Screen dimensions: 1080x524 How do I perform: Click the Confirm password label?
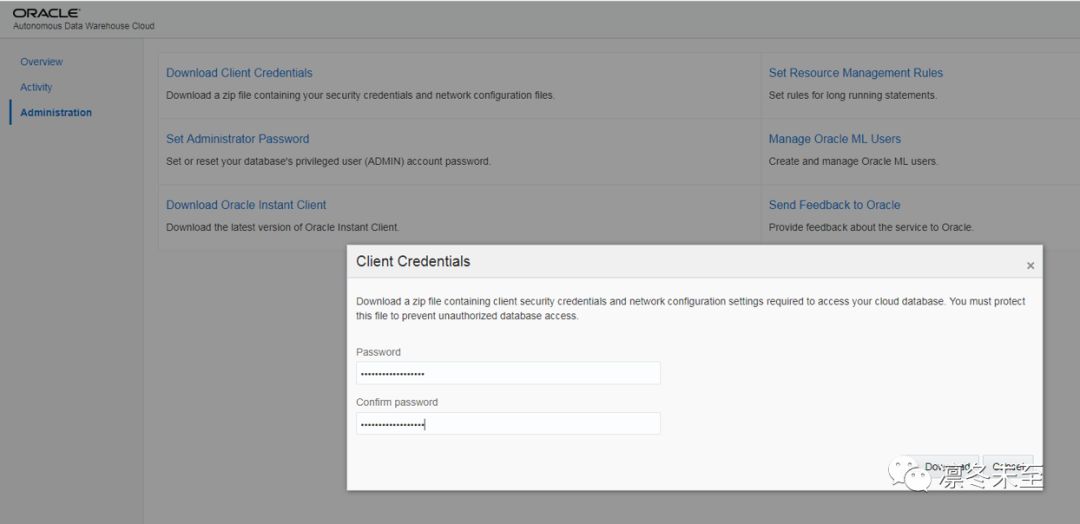pyautogui.click(x=397, y=402)
